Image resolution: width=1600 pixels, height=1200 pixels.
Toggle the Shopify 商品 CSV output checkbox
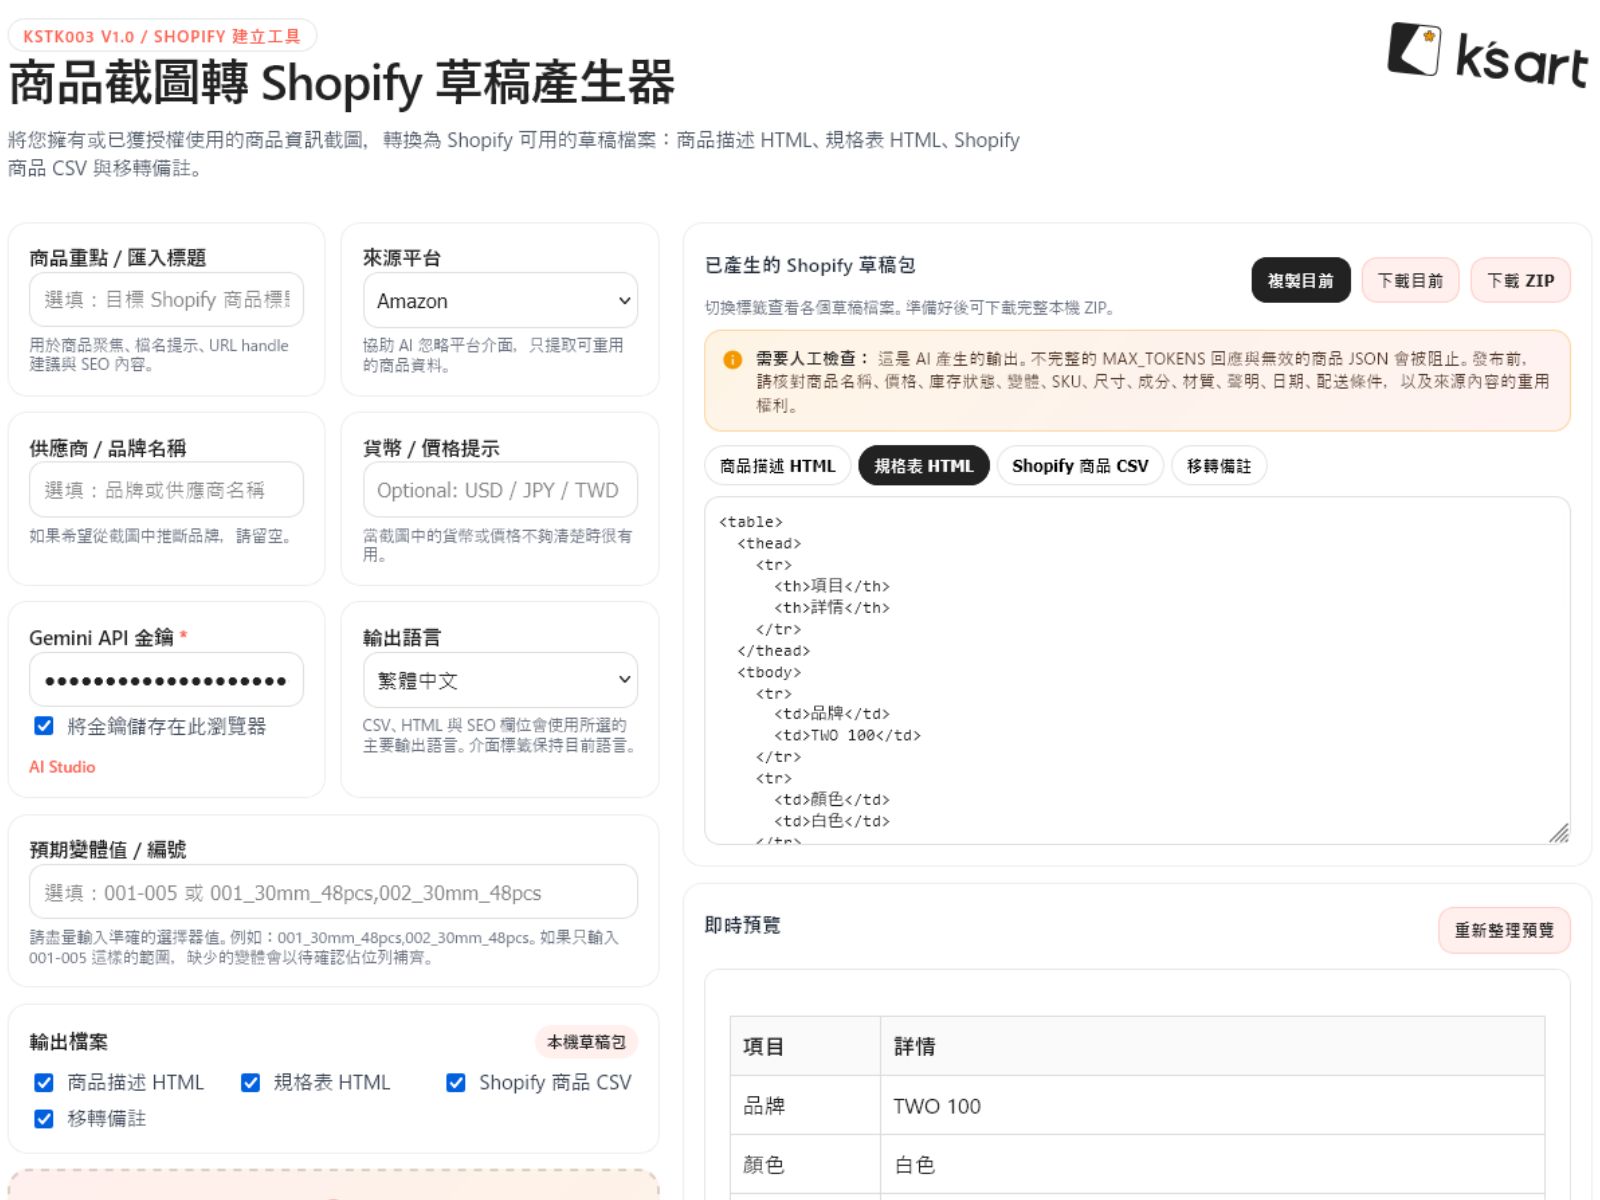pyautogui.click(x=456, y=1082)
